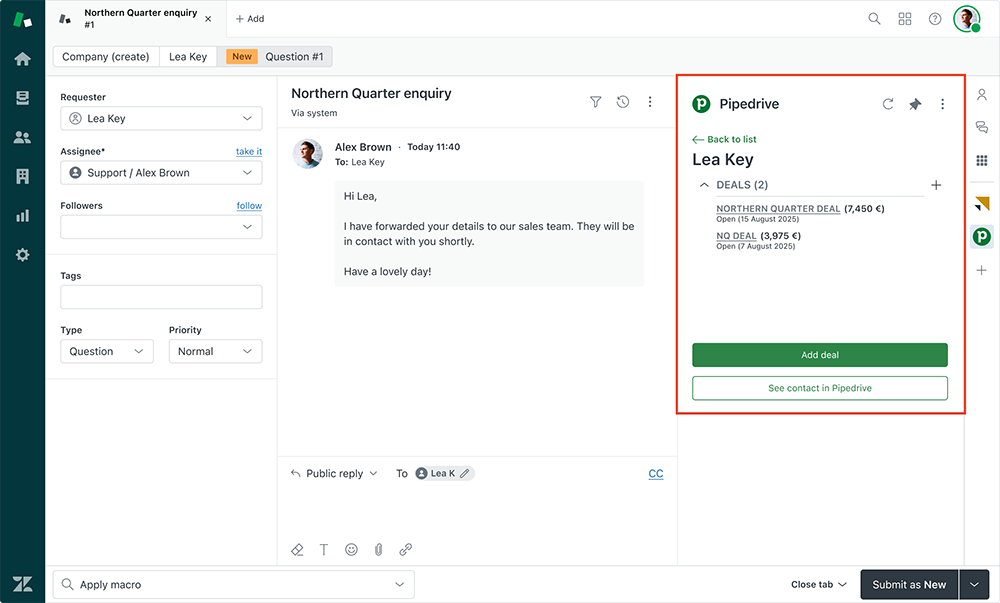Image resolution: width=1000 pixels, height=603 pixels.
Task: Open Organizations building icon in sidebar
Action: pos(22,177)
